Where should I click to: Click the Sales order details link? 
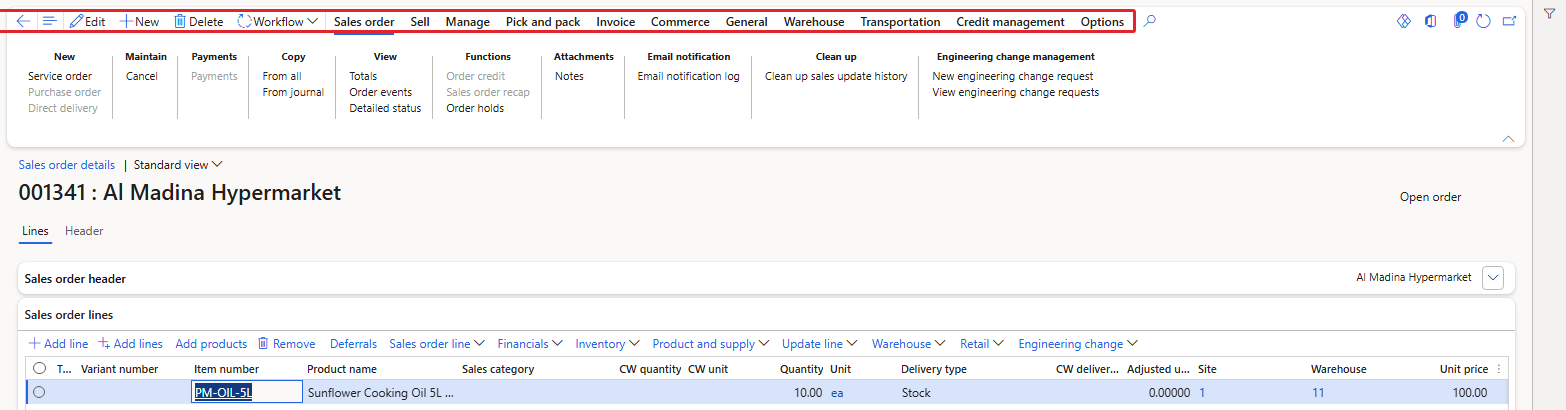click(x=67, y=165)
